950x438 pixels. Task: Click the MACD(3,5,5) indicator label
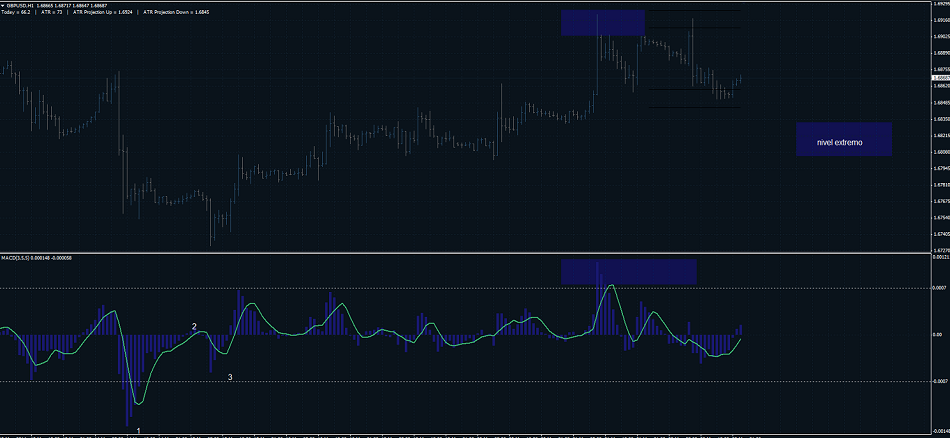click(x=14, y=259)
